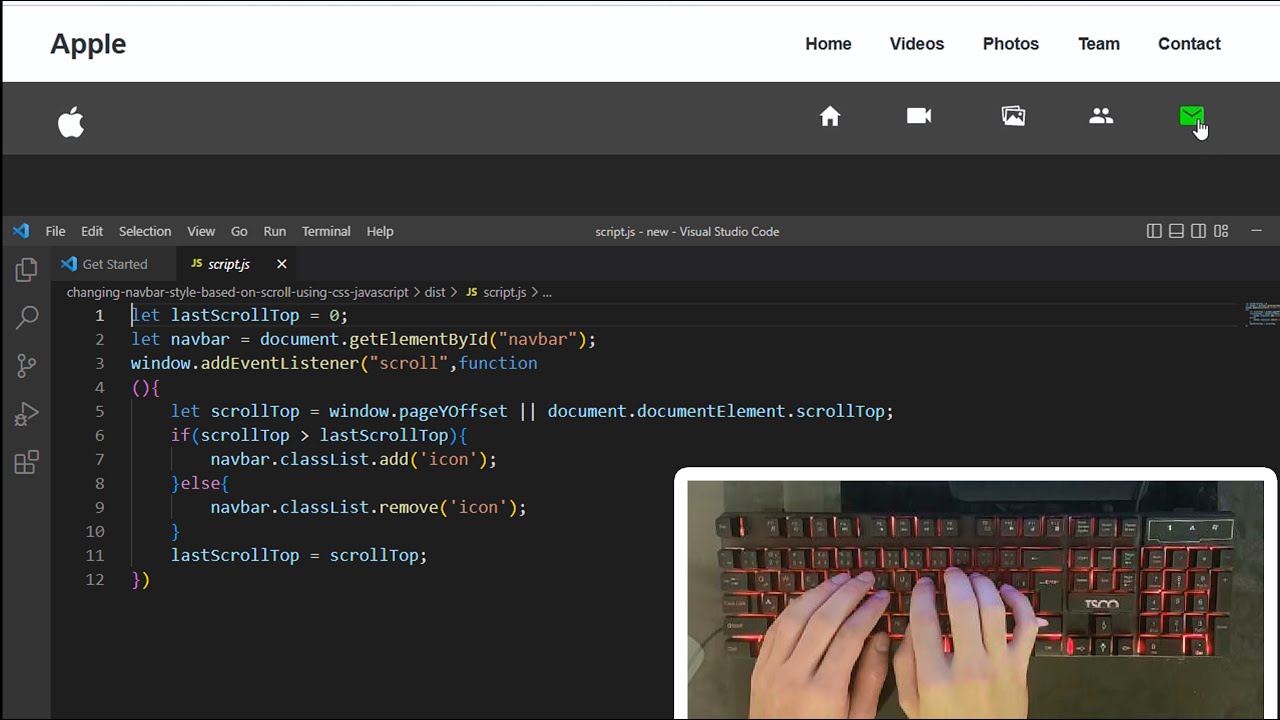Open the Run menu
The height and width of the screenshot is (720, 1280).
[275, 231]
